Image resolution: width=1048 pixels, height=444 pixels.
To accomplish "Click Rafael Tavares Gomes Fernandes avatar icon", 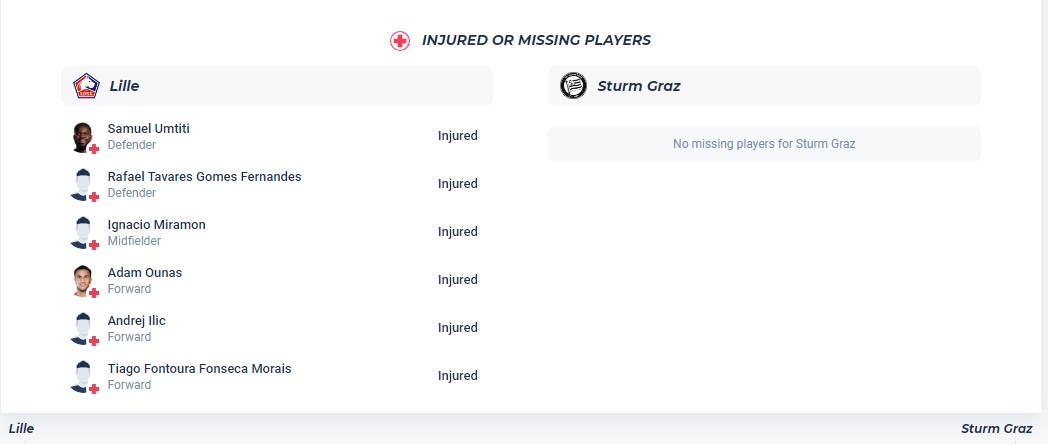I will click(83, 184).
